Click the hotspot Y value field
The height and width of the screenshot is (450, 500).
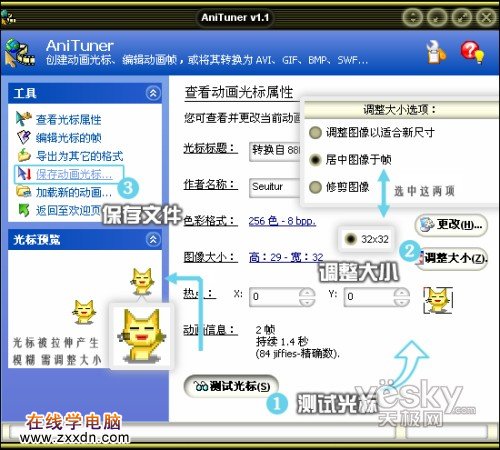[x=369, y=297]
